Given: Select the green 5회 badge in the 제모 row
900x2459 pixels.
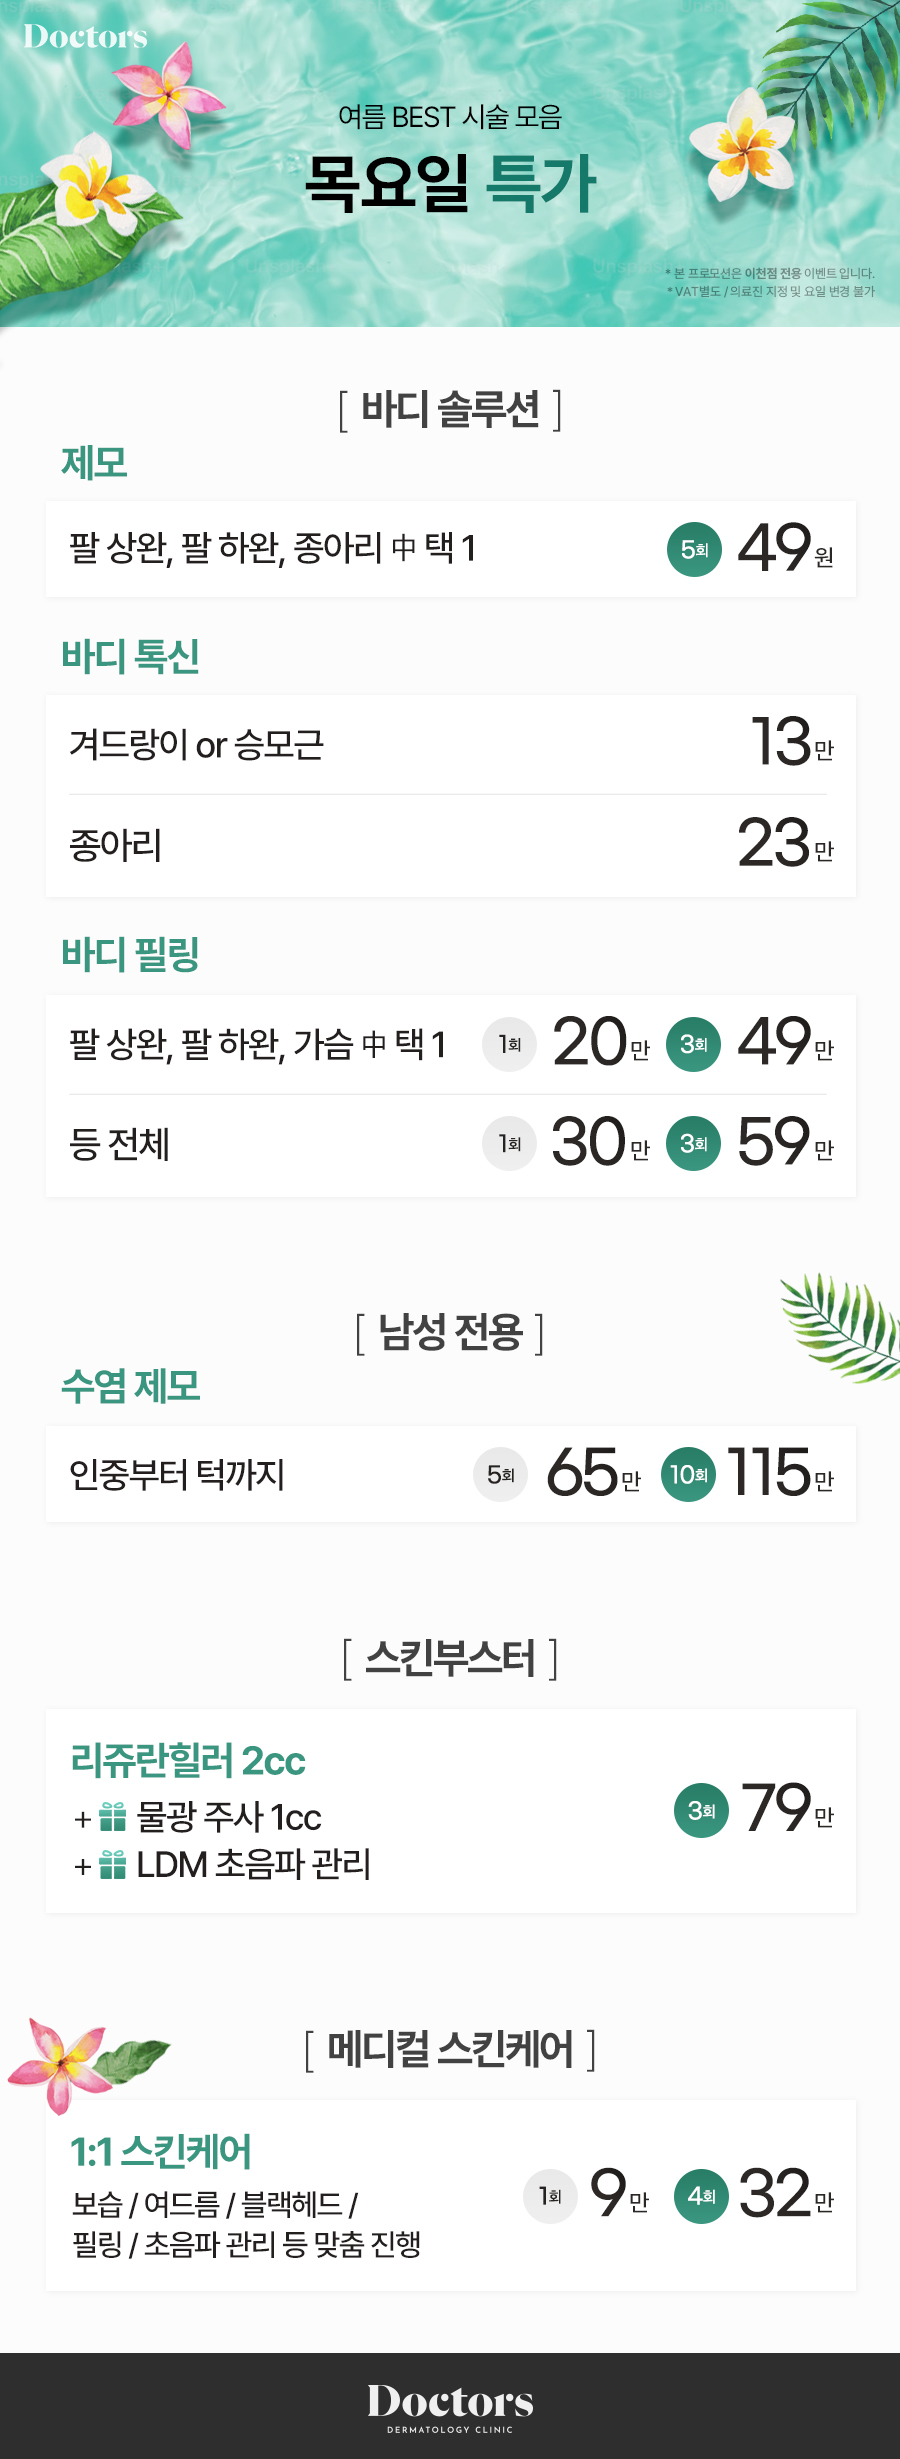Looking at the screenshot, I should (694, 549).
